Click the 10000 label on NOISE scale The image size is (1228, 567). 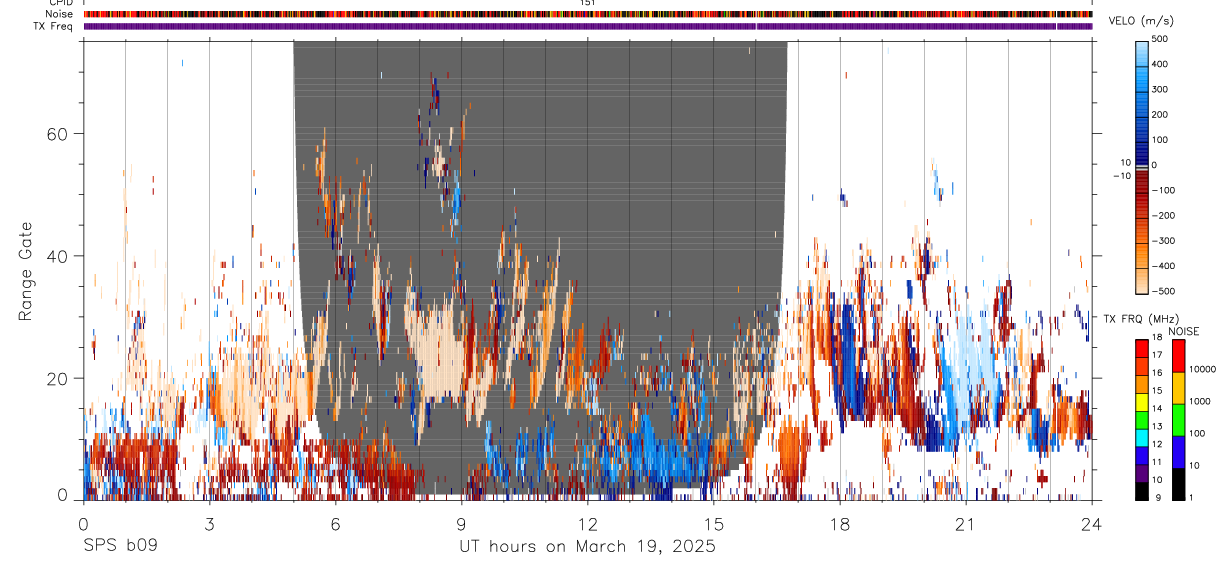(x=1202, y=370)
